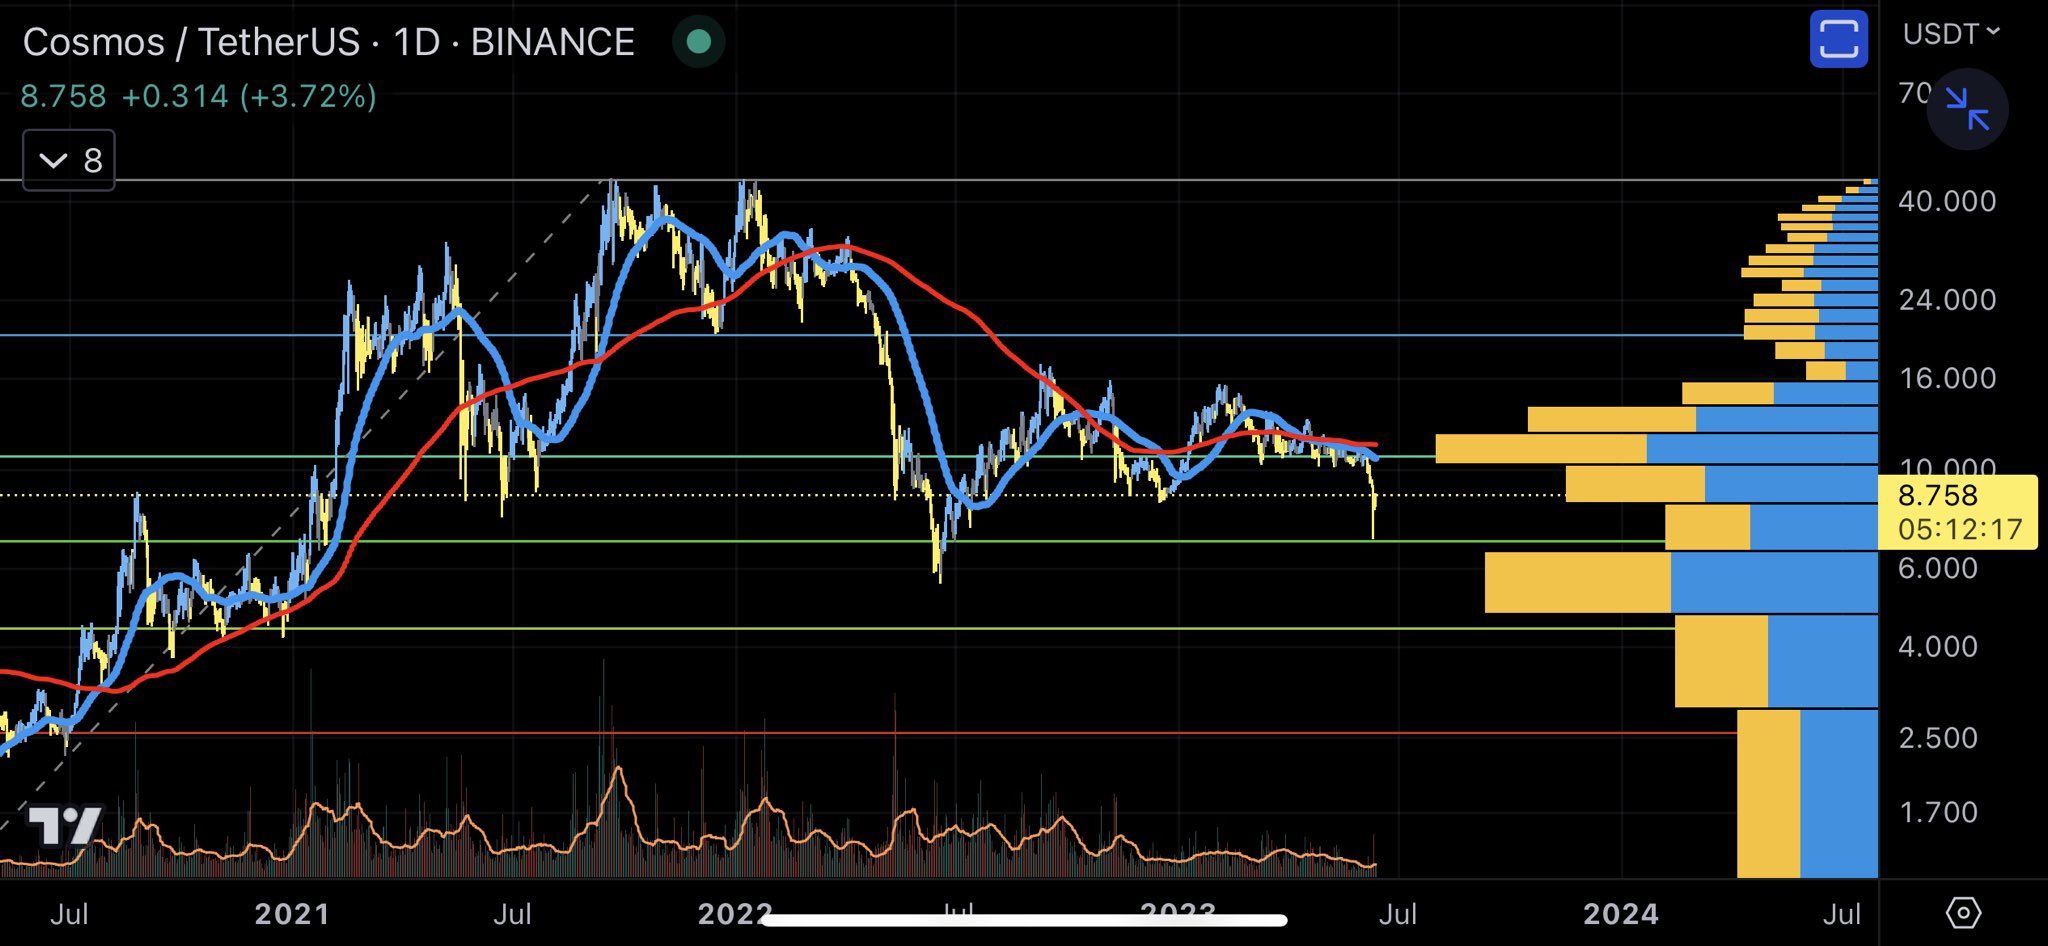Tap the green market status dot
The image size is (2048, 946).
click(698, 41)
